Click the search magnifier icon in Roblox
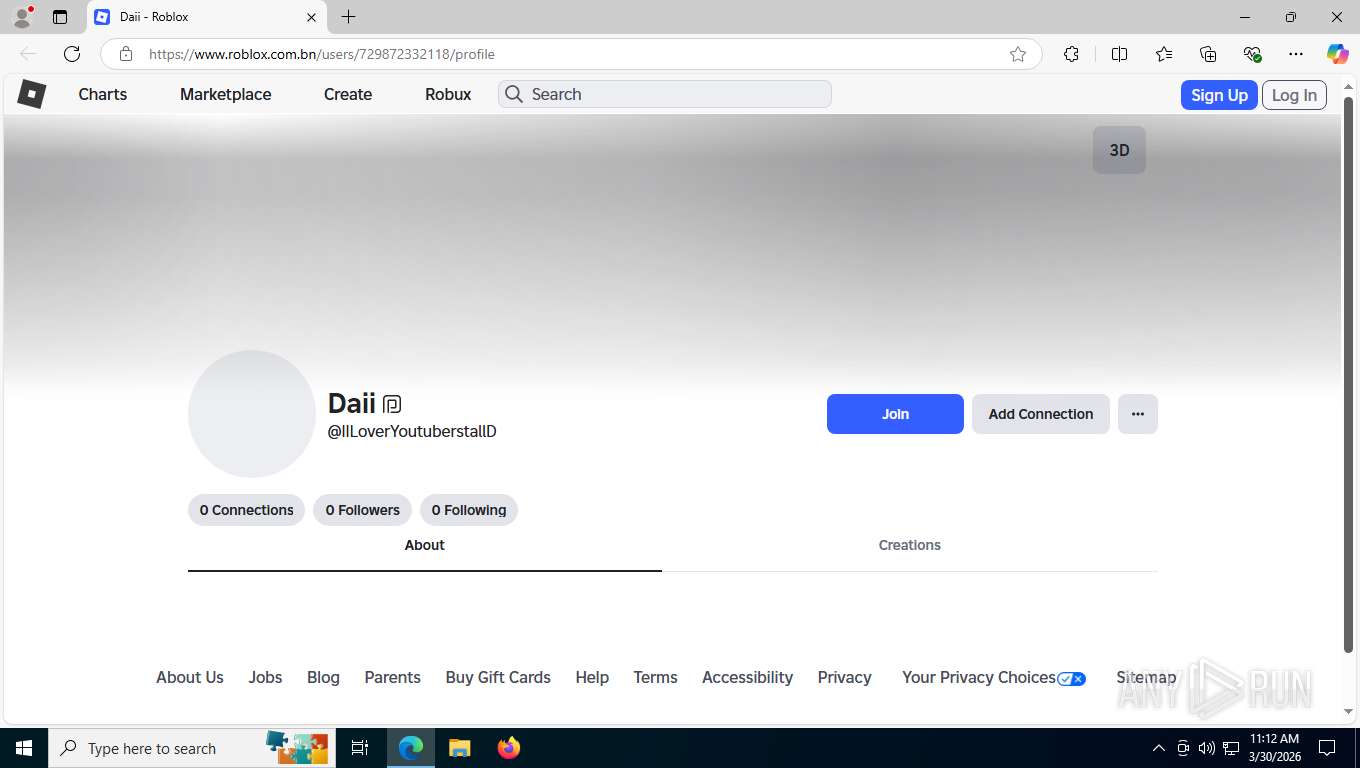 (514, 94)
